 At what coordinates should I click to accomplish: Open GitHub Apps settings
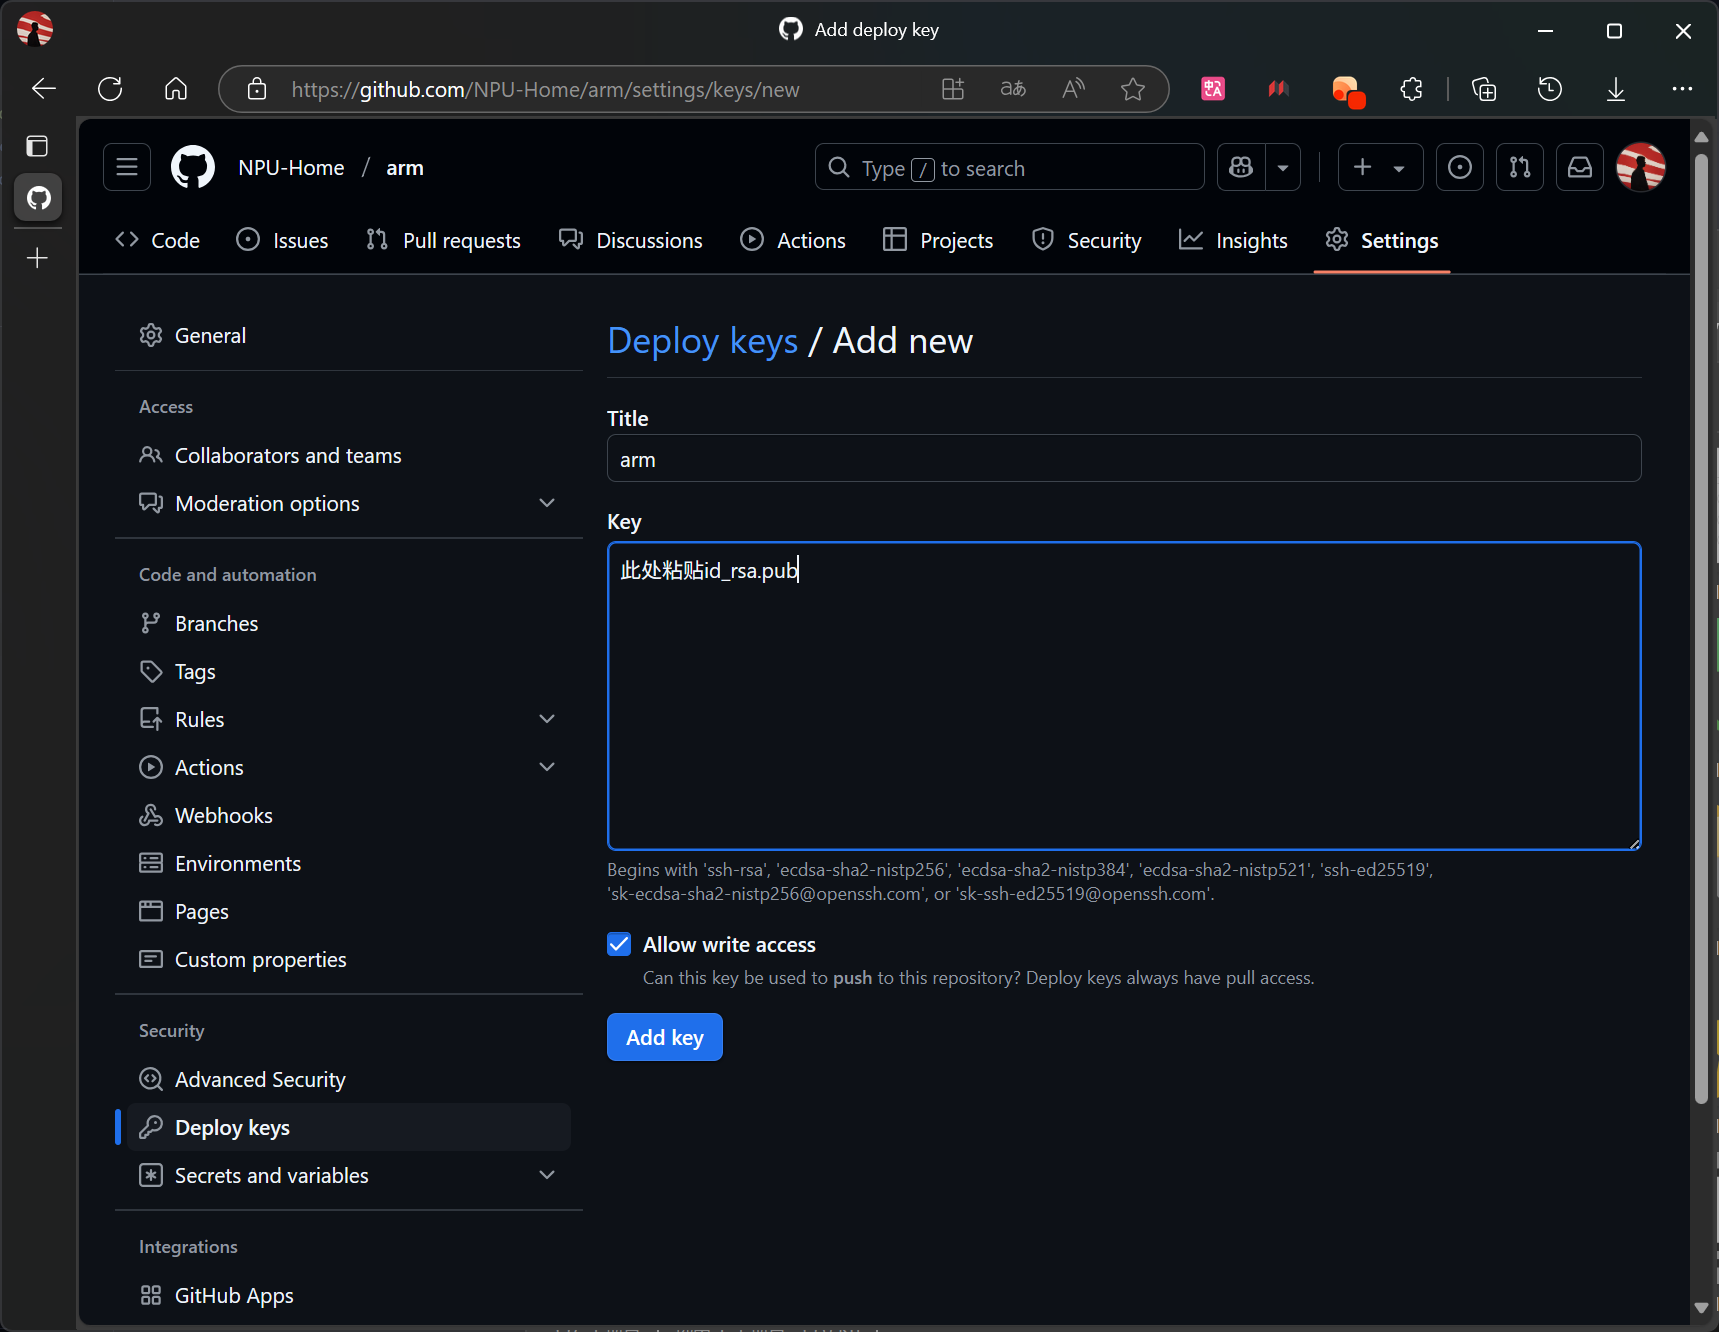[x=349, y=1296]
